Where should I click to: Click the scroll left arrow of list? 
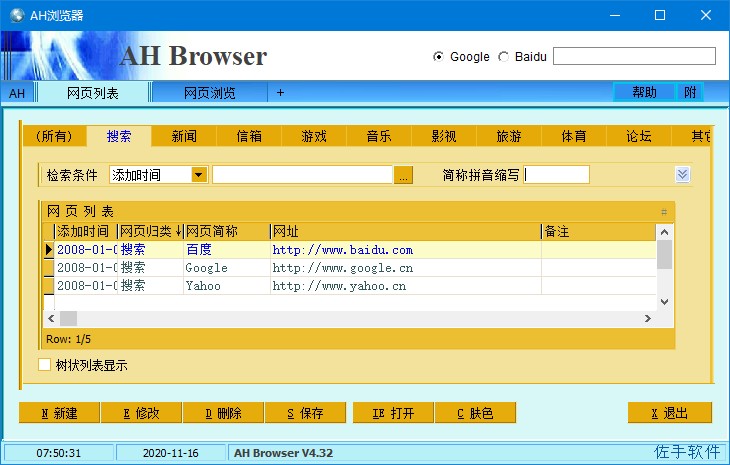51,318
